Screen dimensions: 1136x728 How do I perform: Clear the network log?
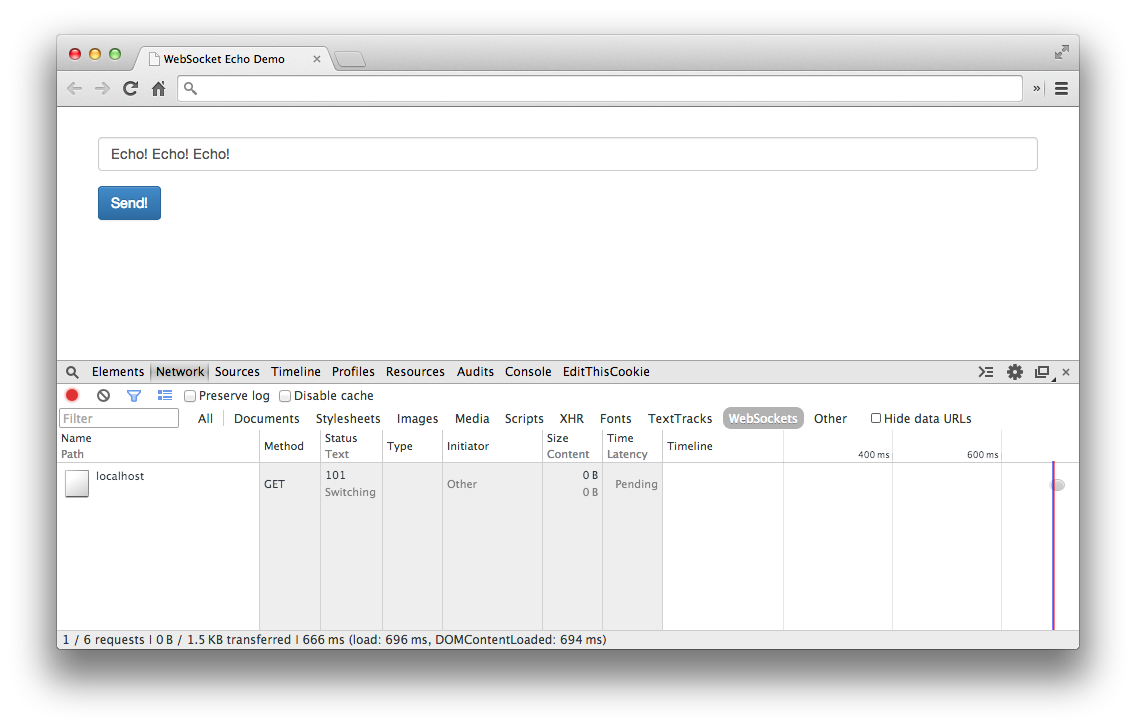click(x=104, y=396)
